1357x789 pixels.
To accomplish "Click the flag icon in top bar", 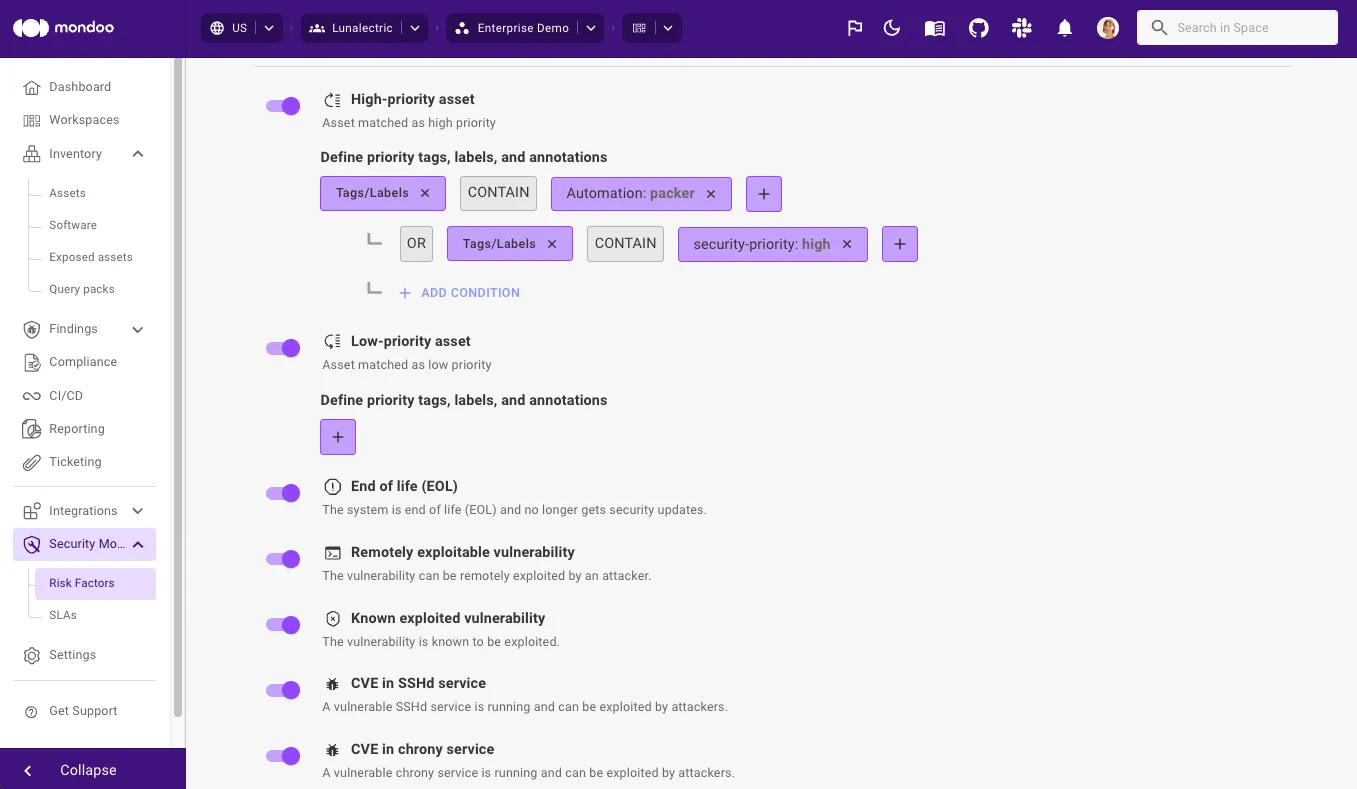I will (855, 28).
